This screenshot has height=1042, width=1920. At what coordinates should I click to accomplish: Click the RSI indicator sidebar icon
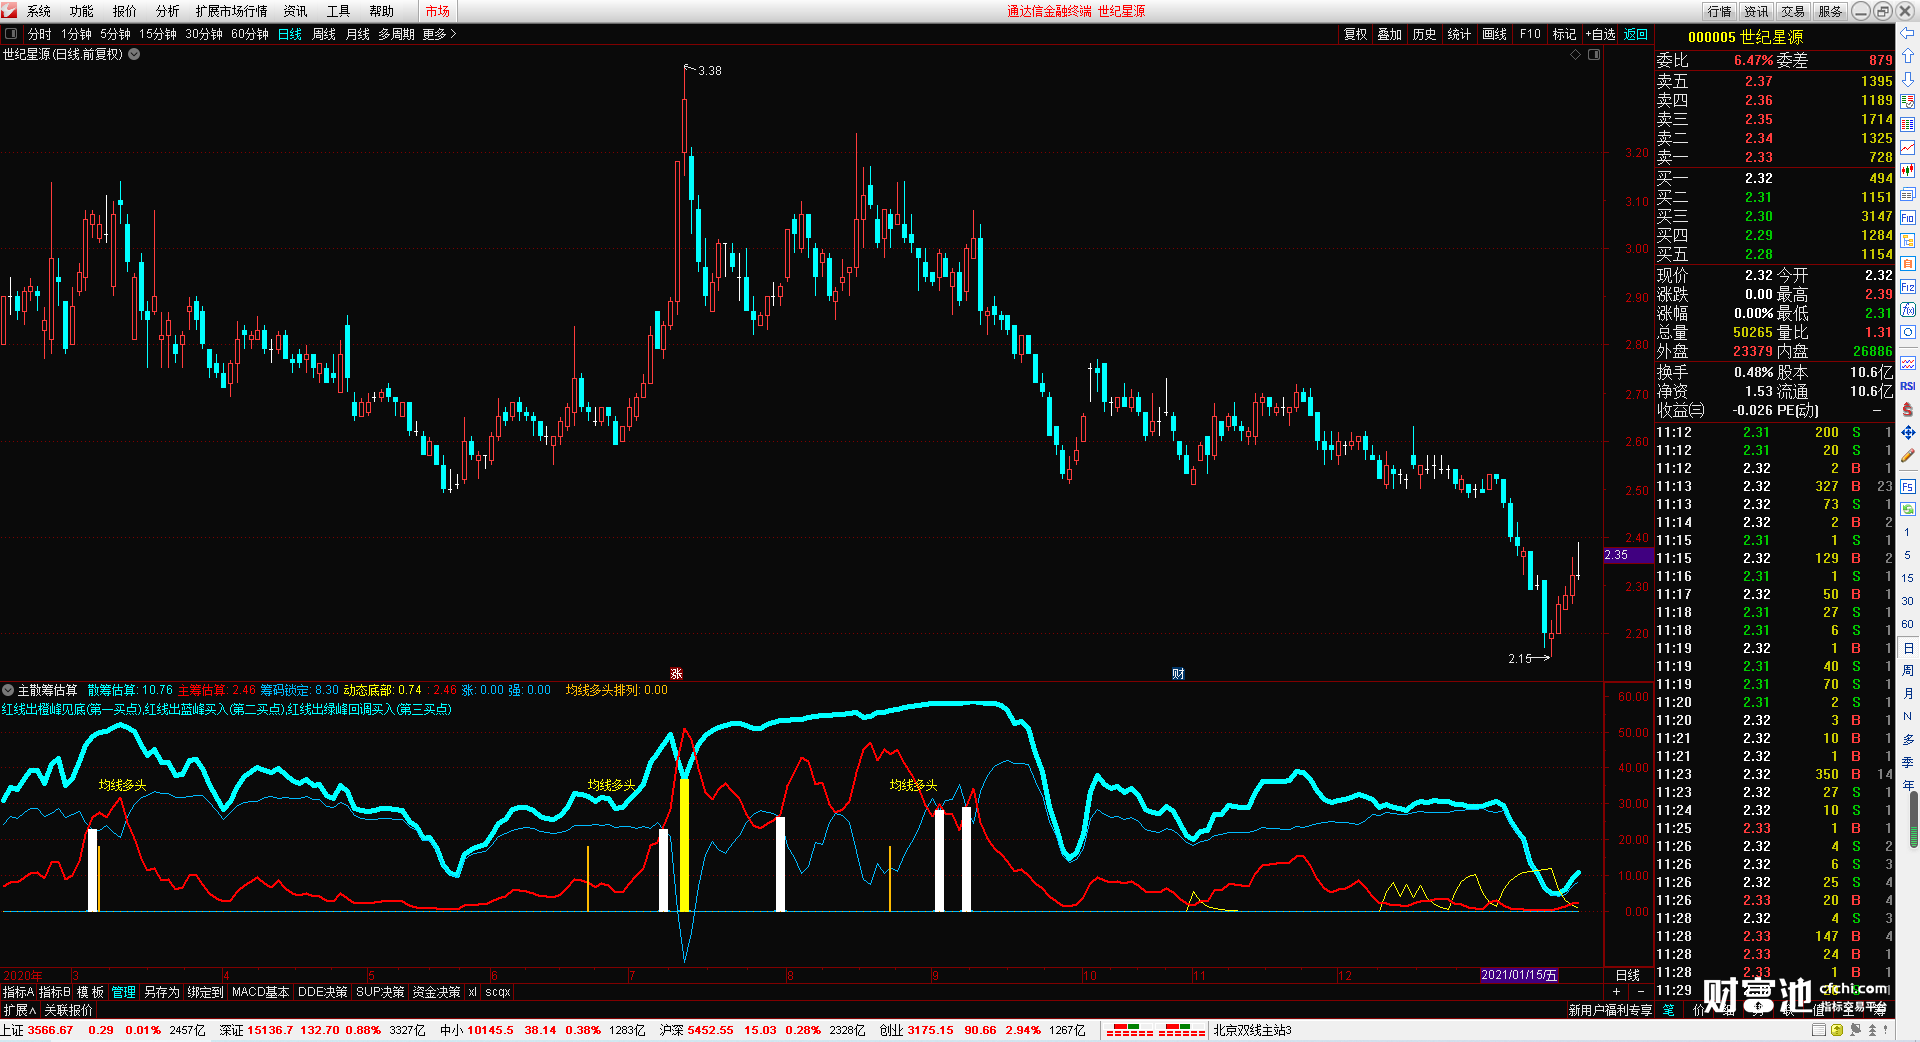click(x=1908, y=386)
